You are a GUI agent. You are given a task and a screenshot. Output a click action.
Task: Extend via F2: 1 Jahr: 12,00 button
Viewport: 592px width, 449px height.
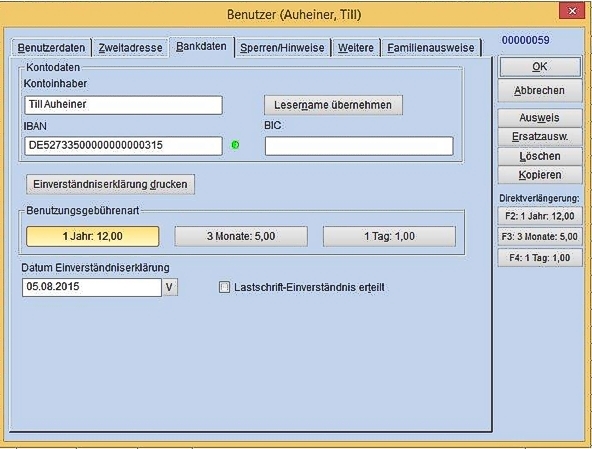tap(540, 216)
